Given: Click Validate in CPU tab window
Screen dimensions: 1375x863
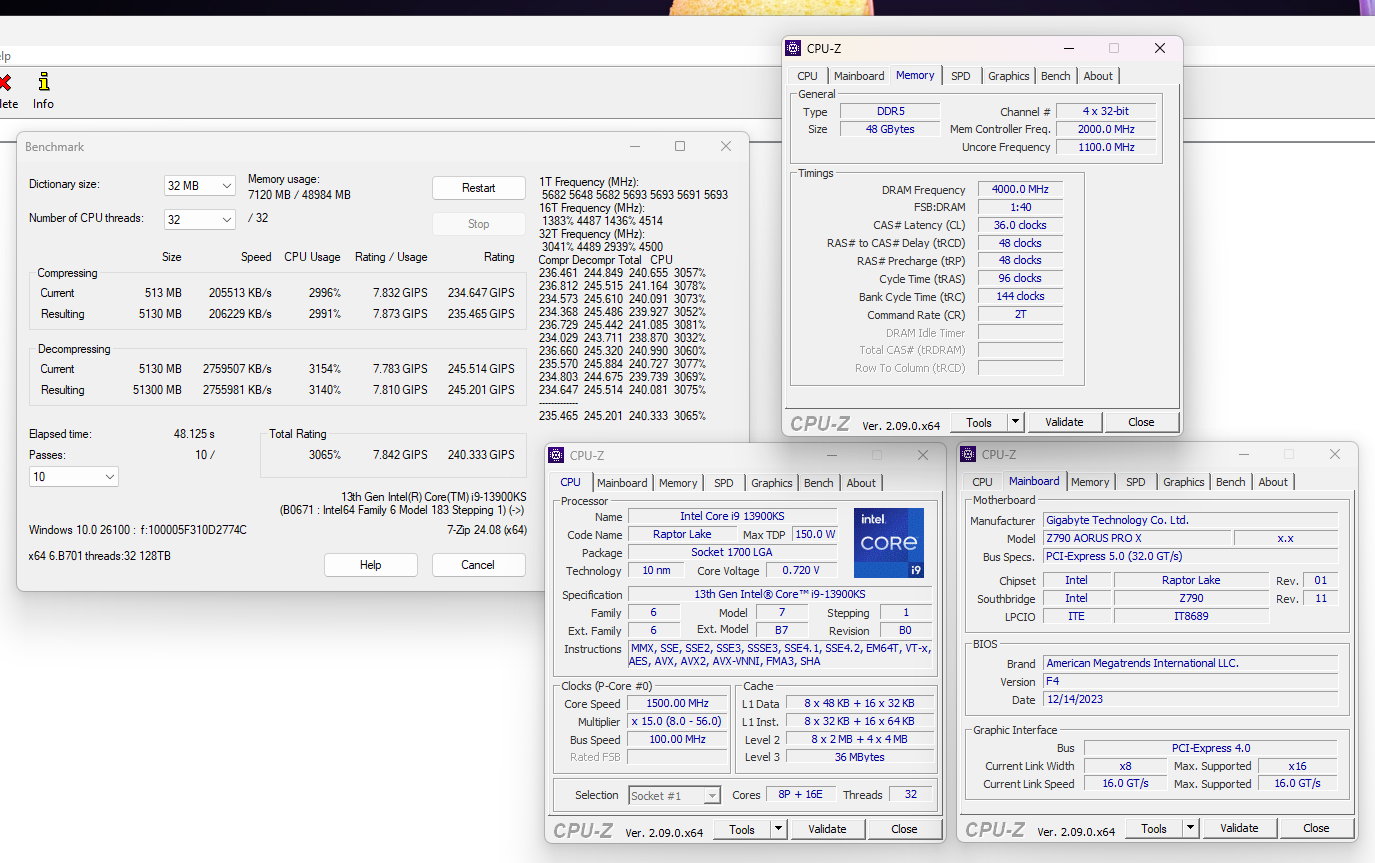Looking at the screenshot, I should pyautogui.click(x=827, y=829).
